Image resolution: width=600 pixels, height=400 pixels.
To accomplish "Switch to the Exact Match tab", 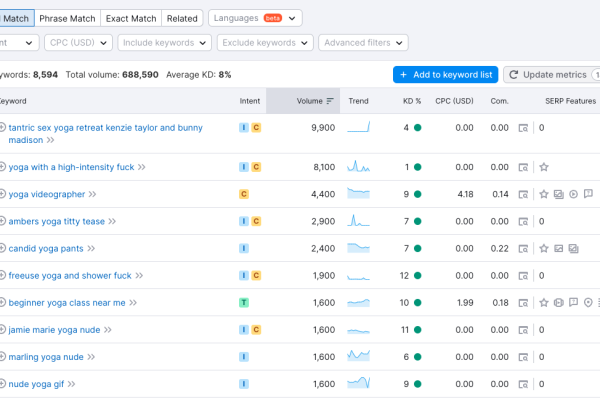I will click(131, 18).
